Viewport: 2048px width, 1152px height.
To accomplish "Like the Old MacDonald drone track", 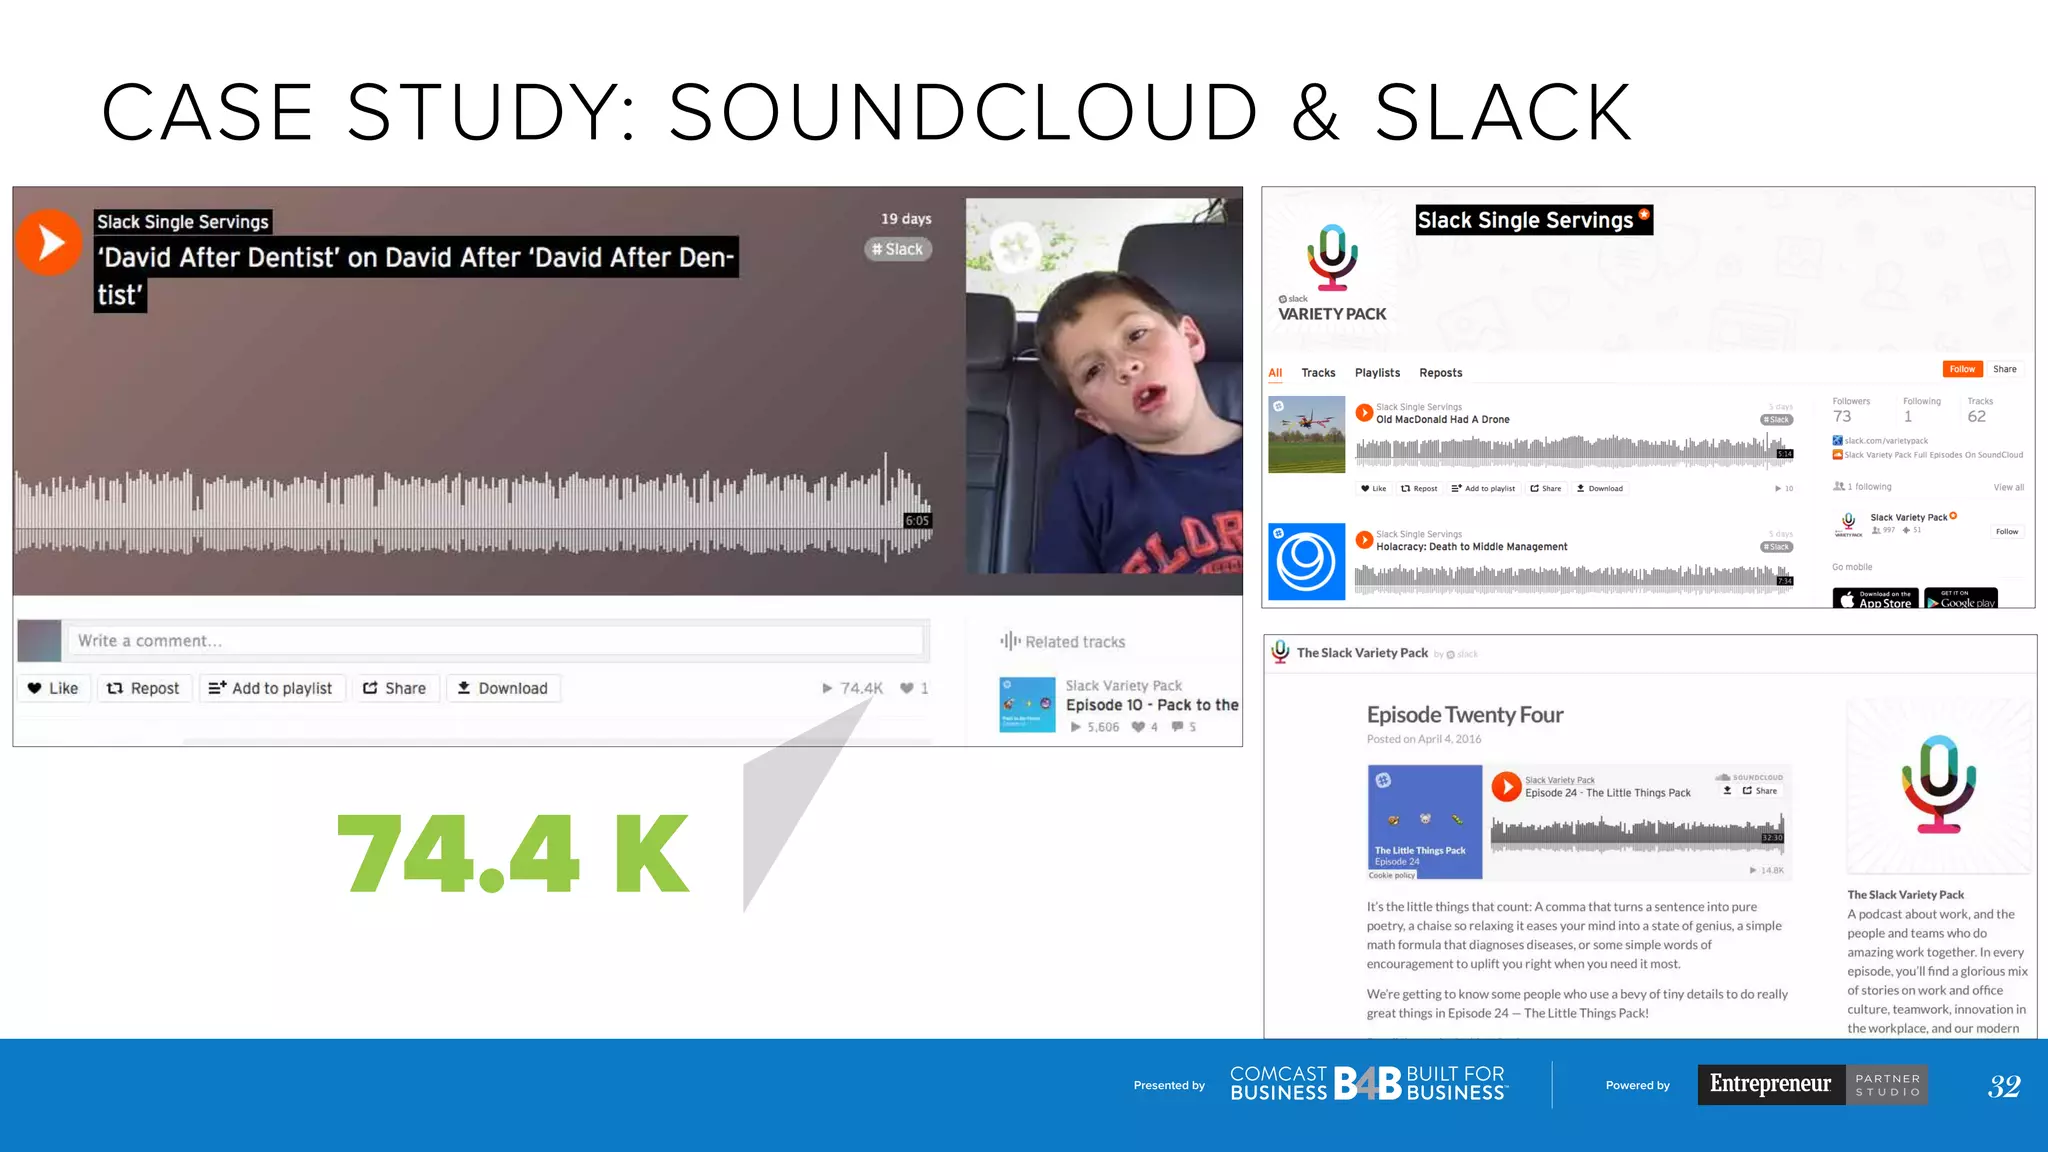I will tap(1373, 489).
